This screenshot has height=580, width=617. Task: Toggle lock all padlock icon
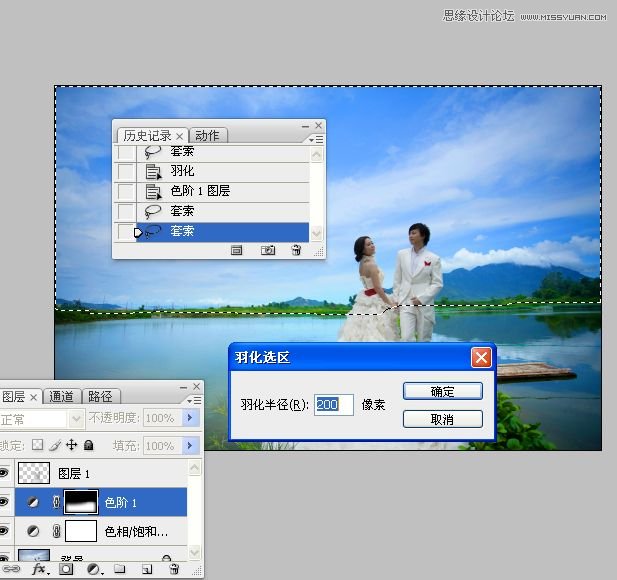(89, 445)
